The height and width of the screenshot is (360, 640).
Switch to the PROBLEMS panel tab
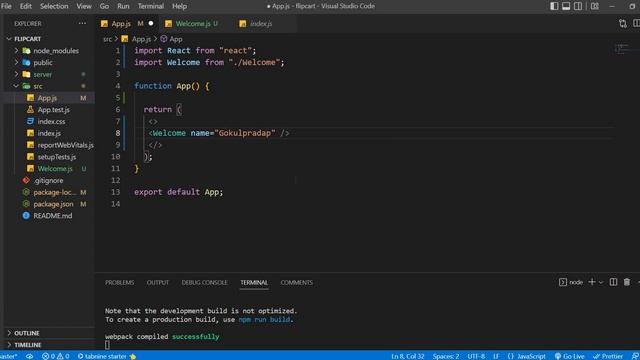120,282
